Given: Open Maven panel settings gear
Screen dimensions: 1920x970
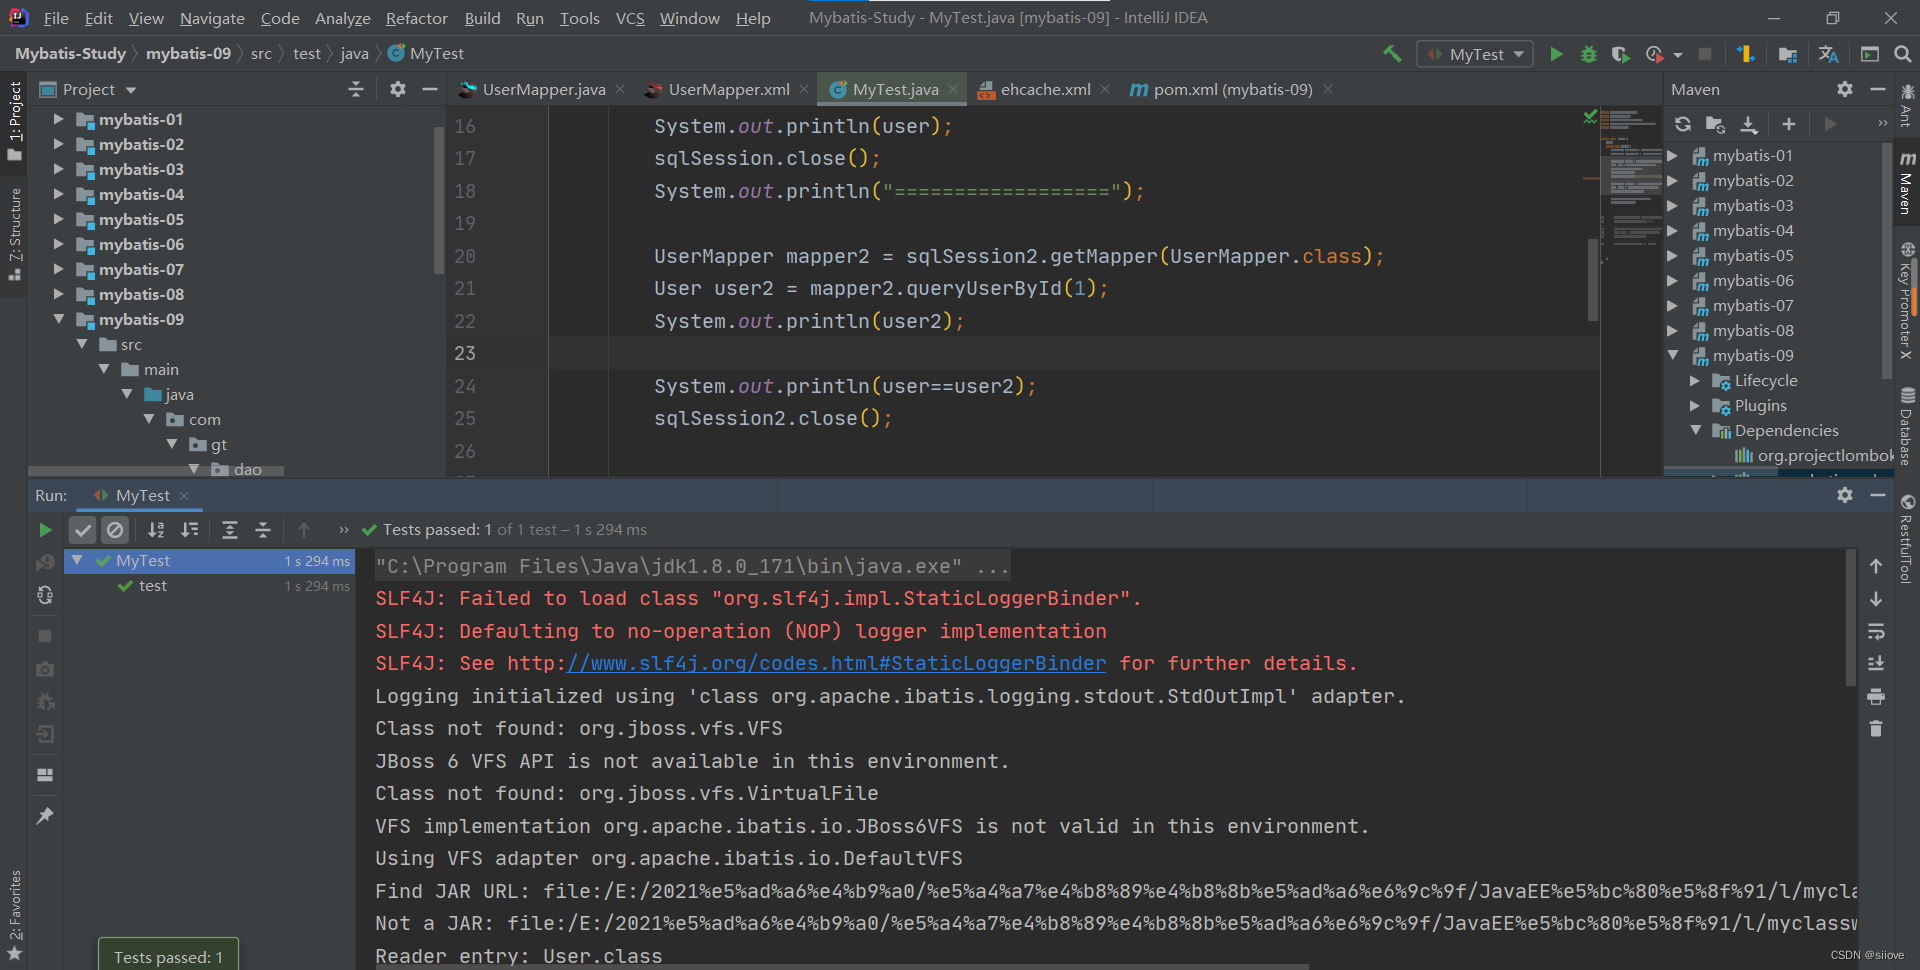Looking at the screenshot, I should coord(1845,89).
